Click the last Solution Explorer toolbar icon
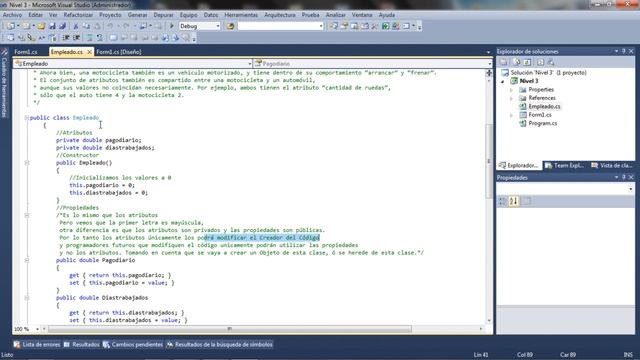 tap(551, 62)
